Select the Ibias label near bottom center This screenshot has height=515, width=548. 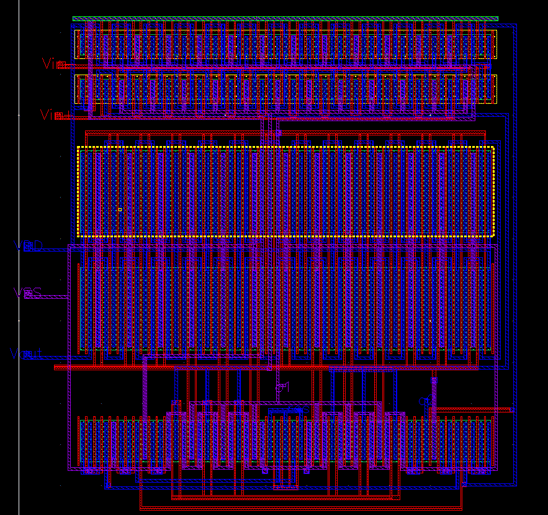(297, 409)
